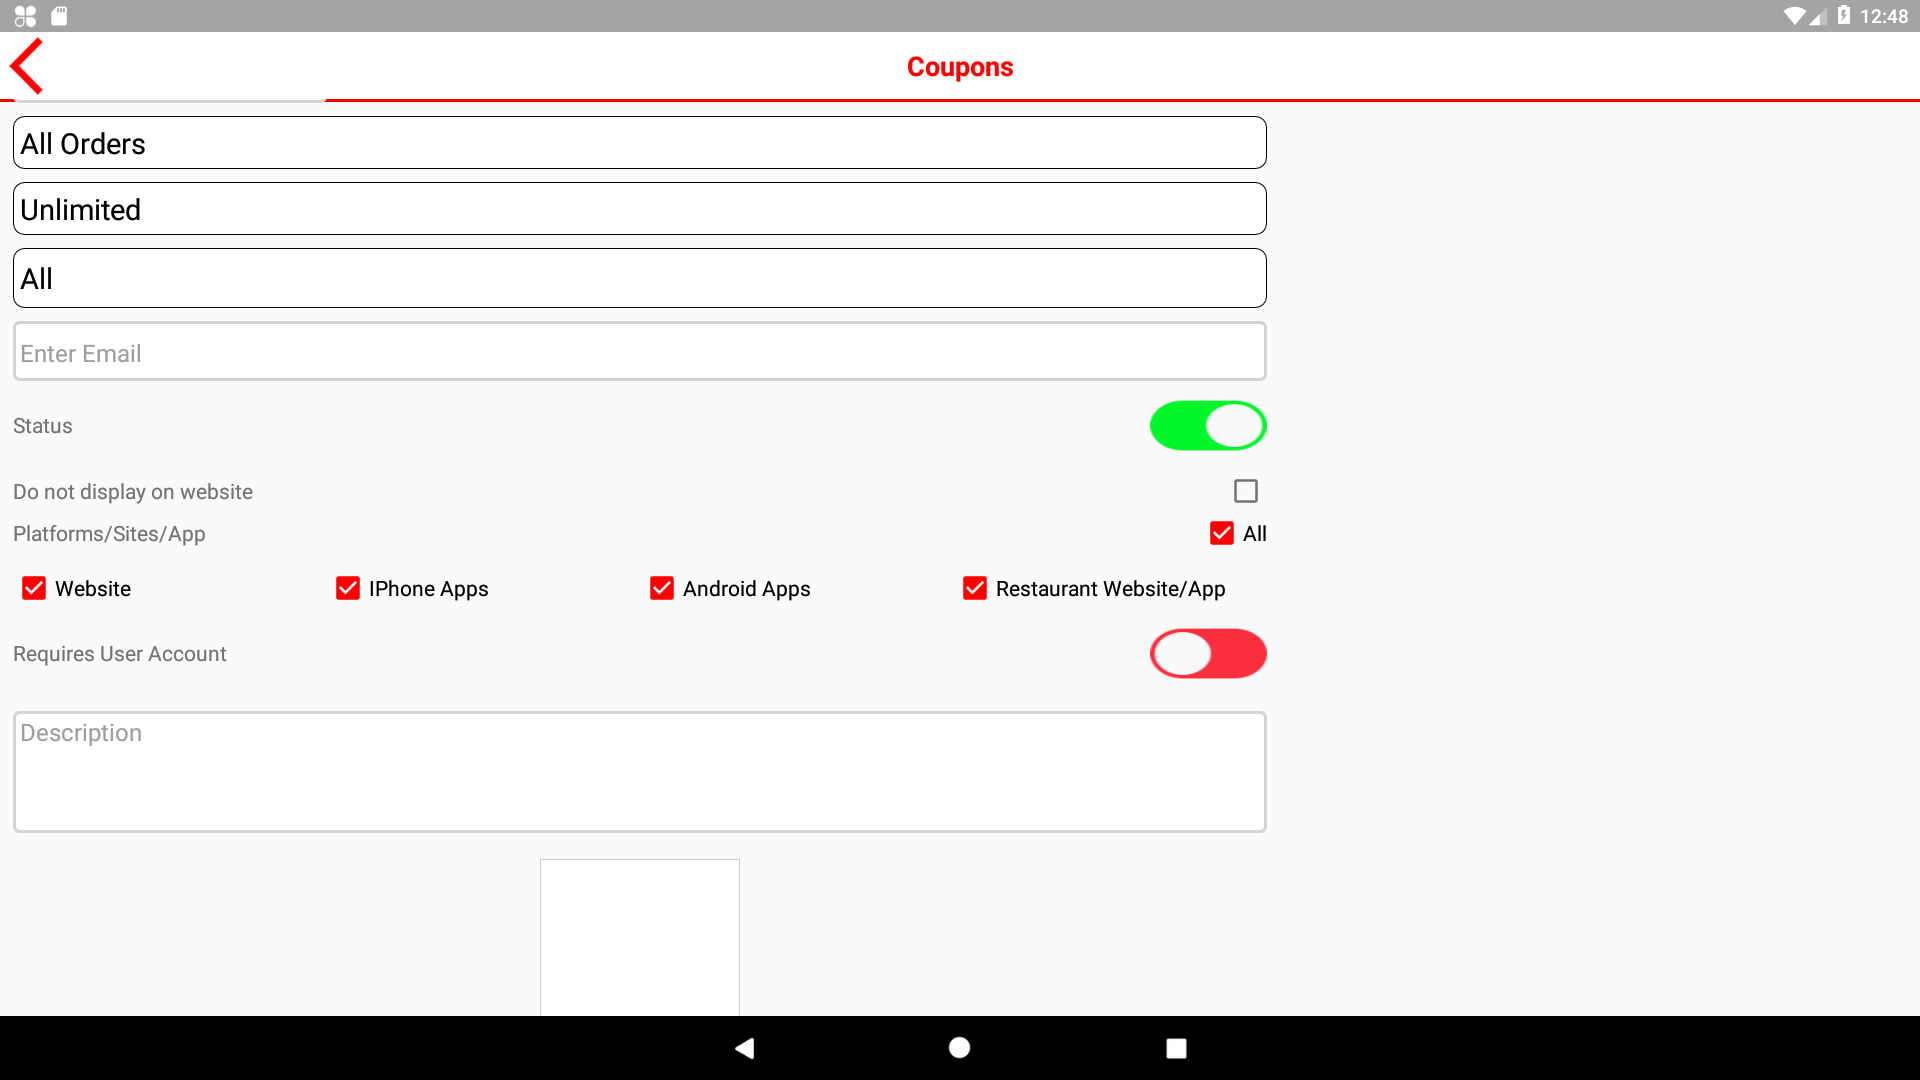This screenshot has width=1920, height=1080.
Task: Tap the red back arrow
Action: coord(27,66)
